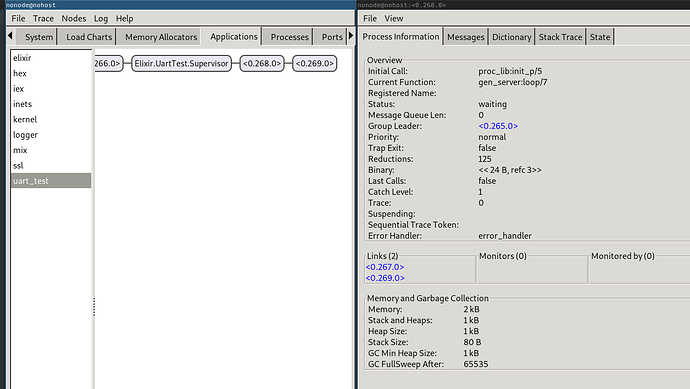Viewport: 690px width, 389px height.
Task: Click the nonode@nohost:<0.268.0> window title bar
Action: (x=523, y=5)
